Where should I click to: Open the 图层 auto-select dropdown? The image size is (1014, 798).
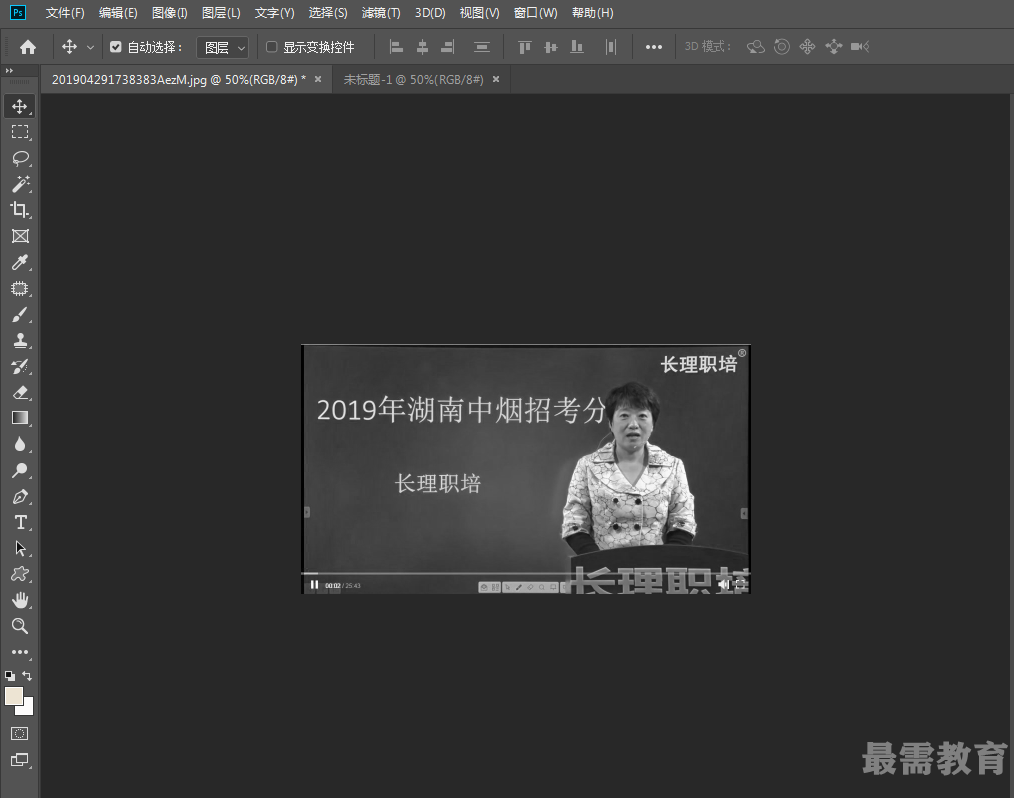coord(223,47)
